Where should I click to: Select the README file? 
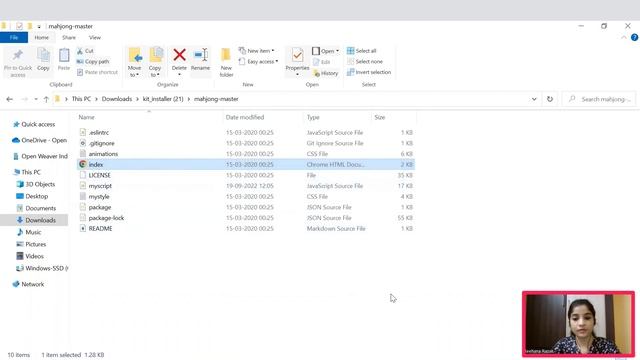[x=100, y=229]
